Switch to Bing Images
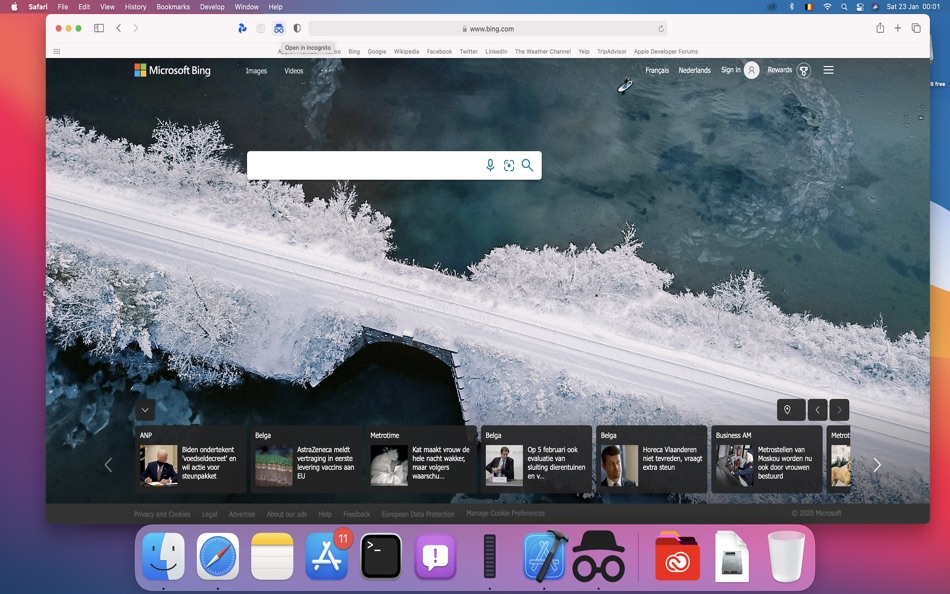 point(256,71)
